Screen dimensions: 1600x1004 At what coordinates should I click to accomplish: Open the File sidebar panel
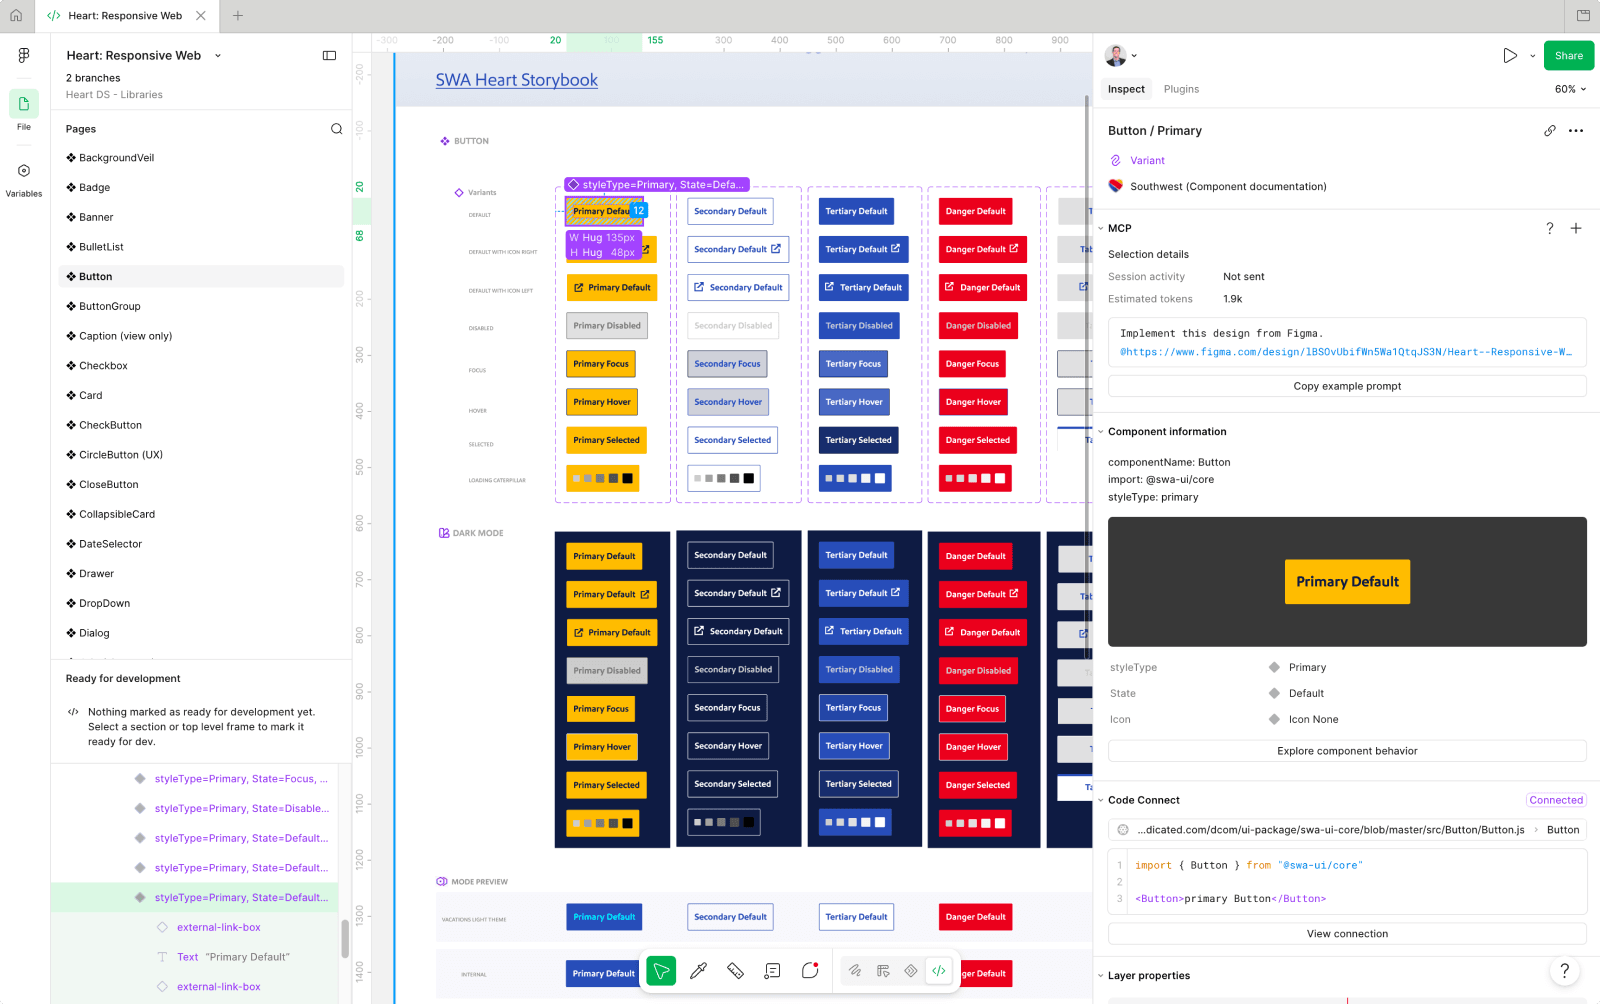point(24,111)
